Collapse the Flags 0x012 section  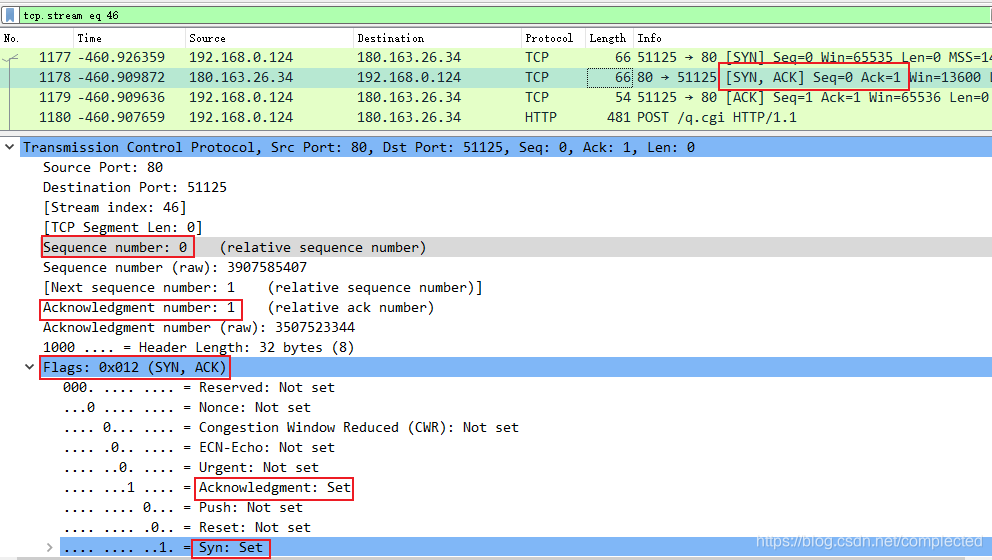pyautogui.click(x=29, y=367)
